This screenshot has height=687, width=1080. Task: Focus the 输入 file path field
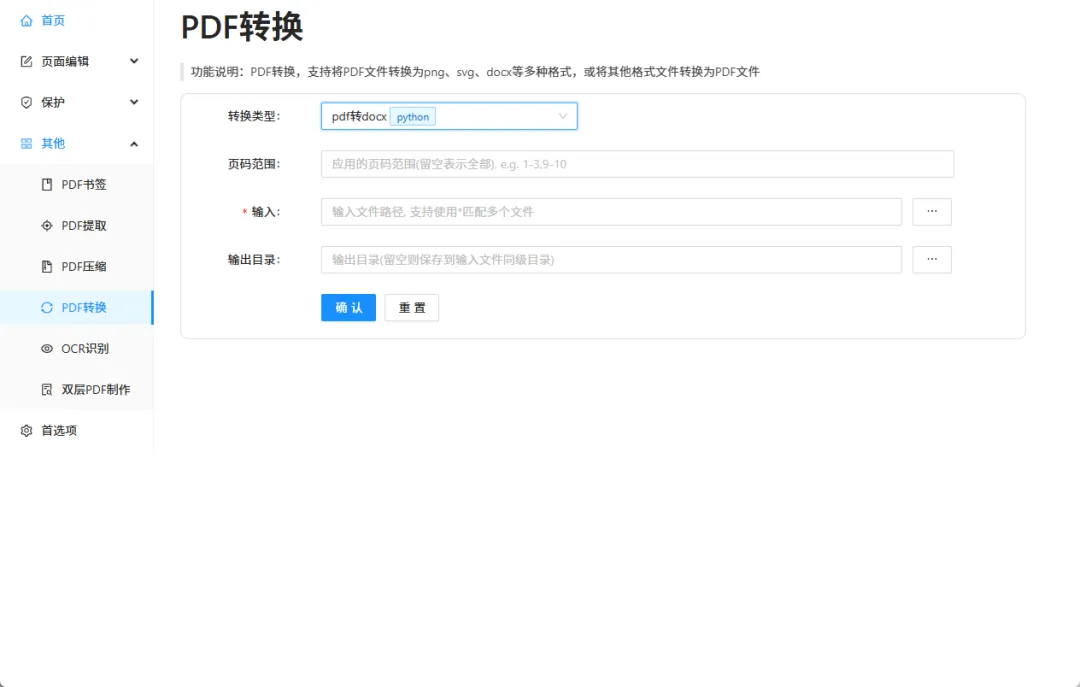[x=611, y=212]
